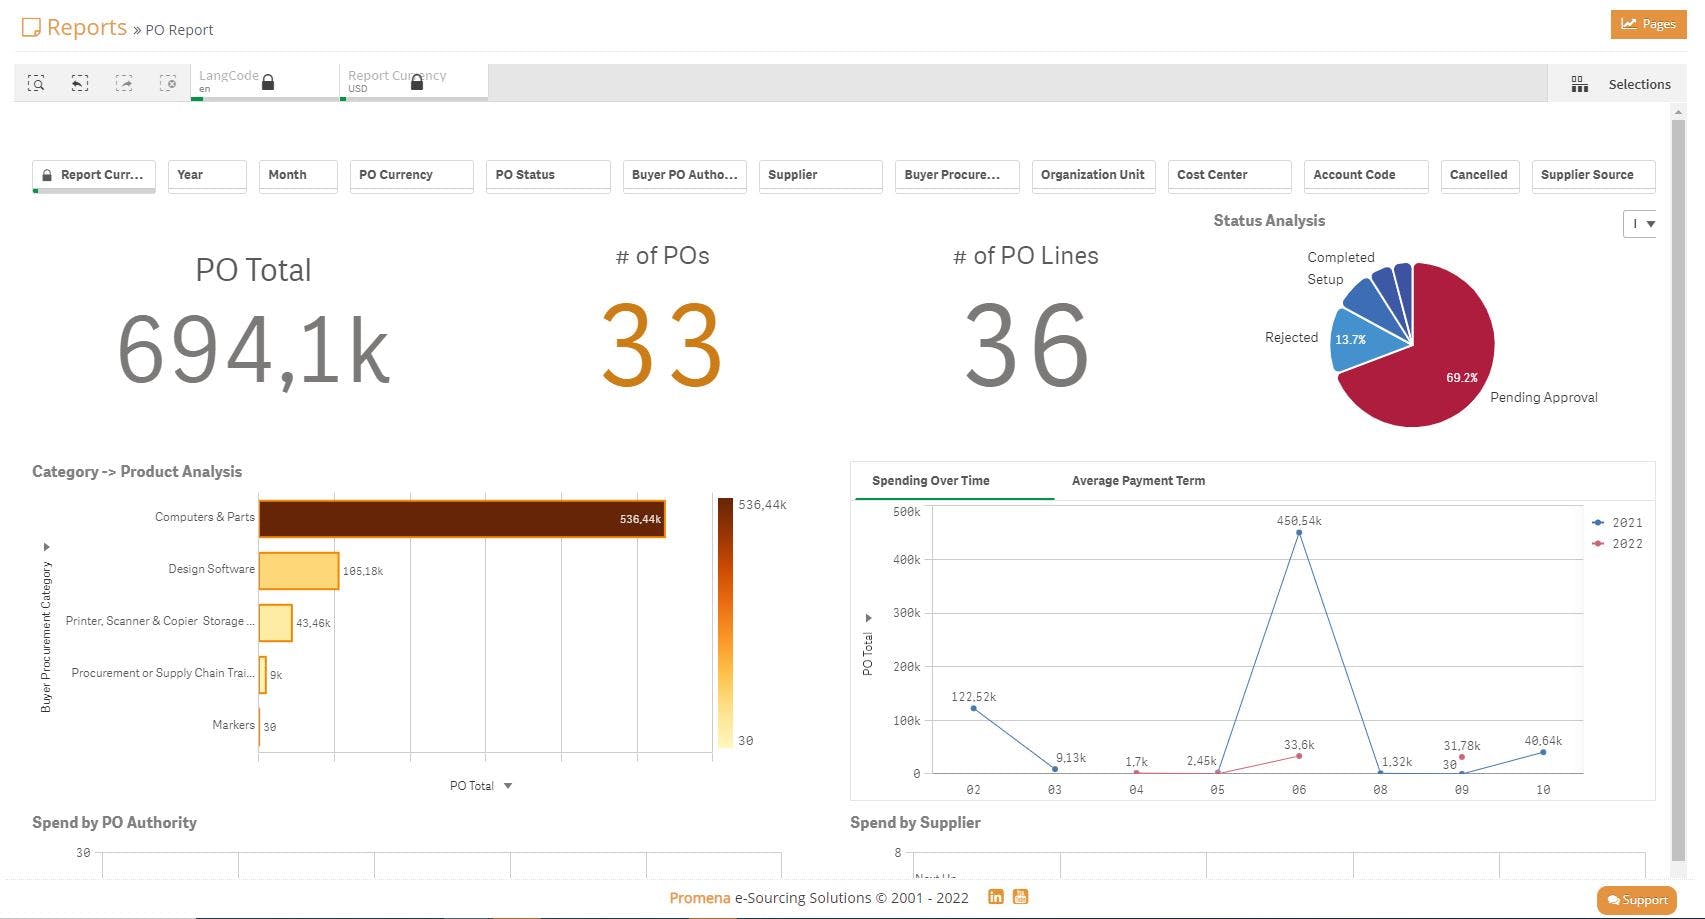
Task: Click the LangCode lock icon
Action: pos(268,82)
